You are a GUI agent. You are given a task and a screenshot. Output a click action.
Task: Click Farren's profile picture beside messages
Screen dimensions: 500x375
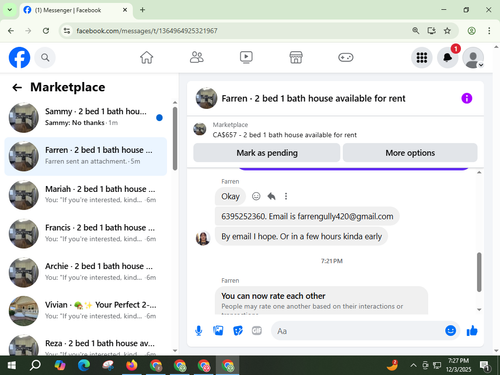click(x=203, y=238)
